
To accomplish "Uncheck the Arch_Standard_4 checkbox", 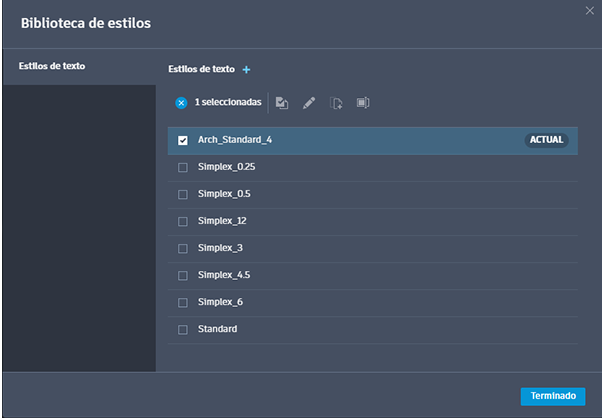I will click(182, 140).
